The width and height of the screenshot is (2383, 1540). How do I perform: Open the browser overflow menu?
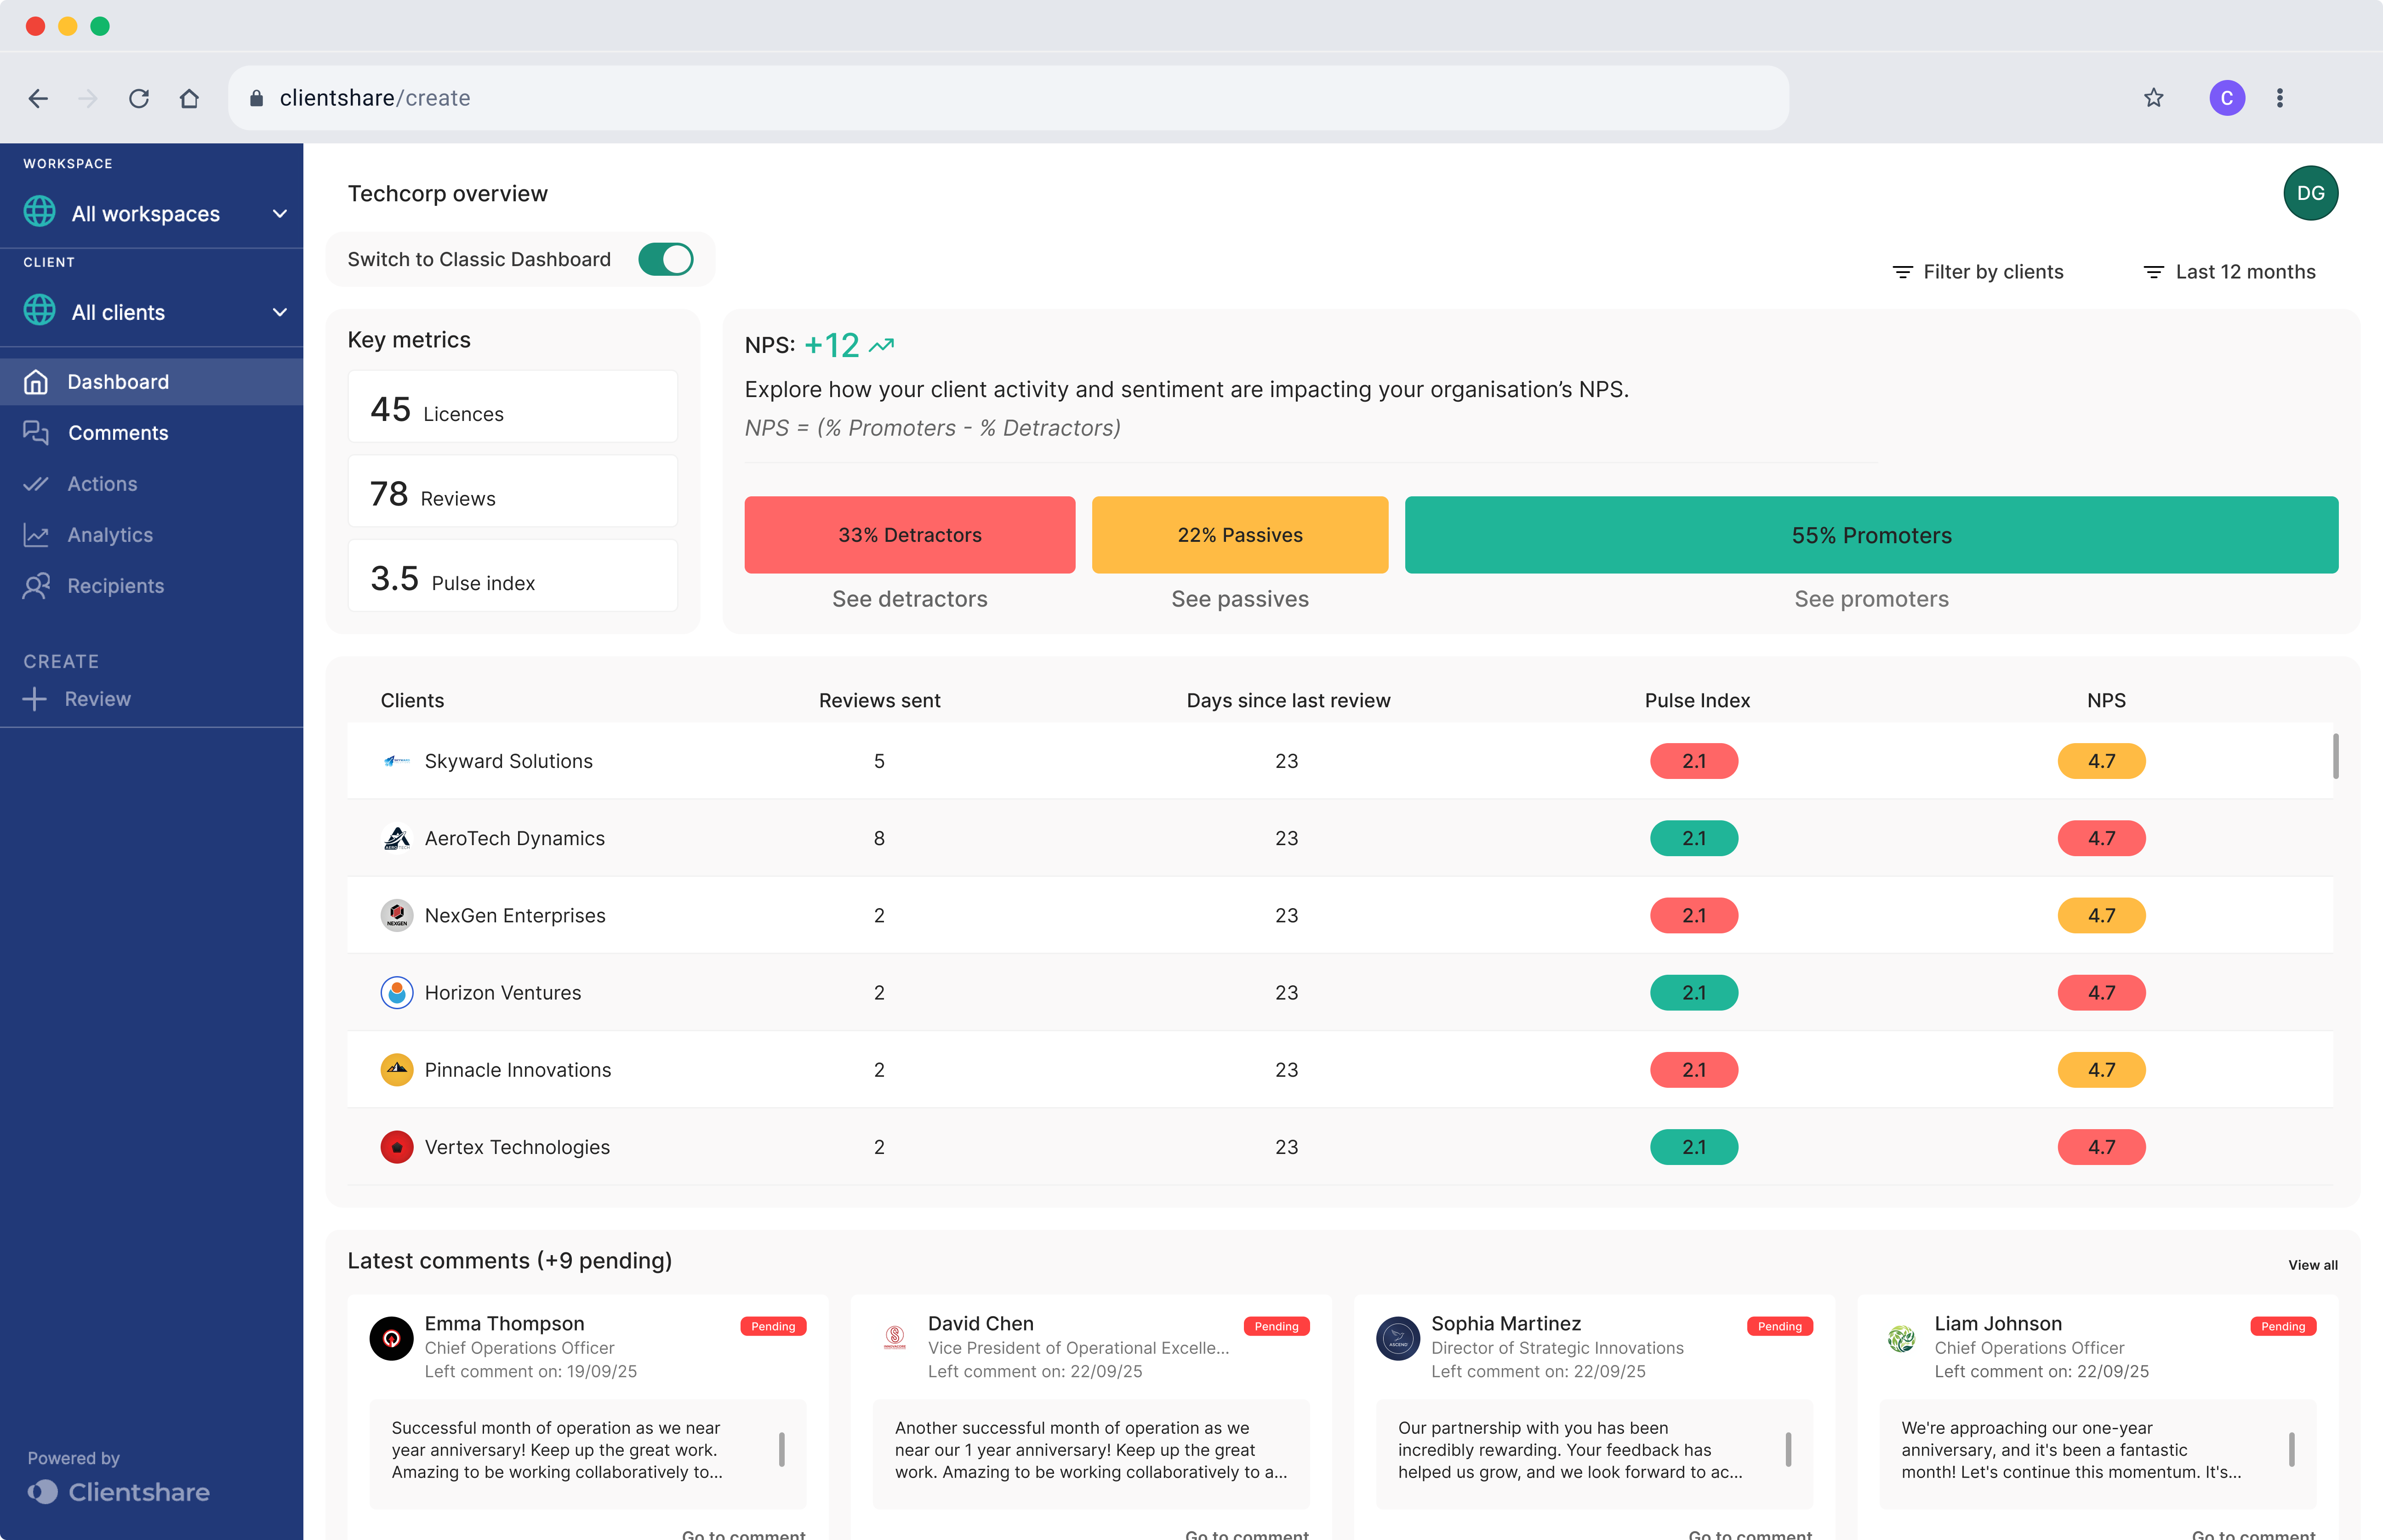tap(2280, 97)
